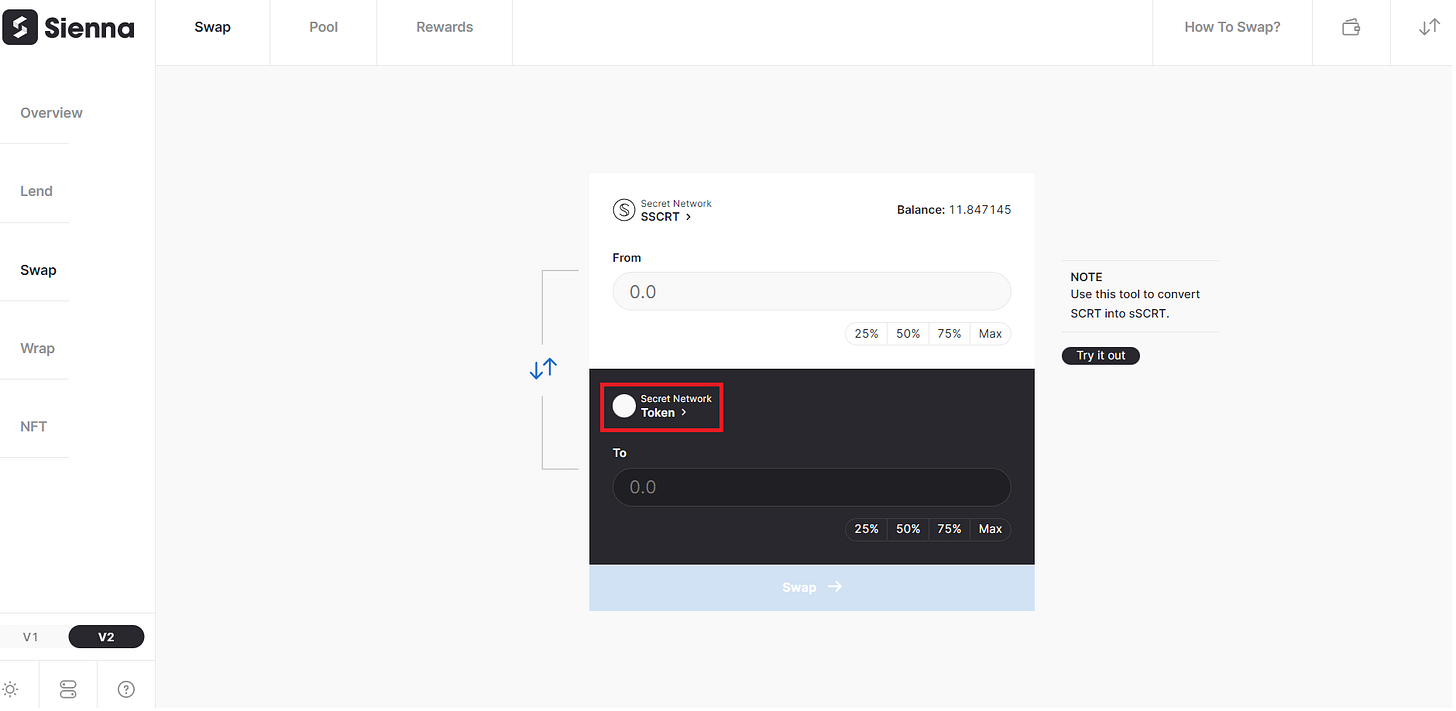Select 75% in the To section
This screenshot has height=711, width=1456.
(x=949, y=529)
